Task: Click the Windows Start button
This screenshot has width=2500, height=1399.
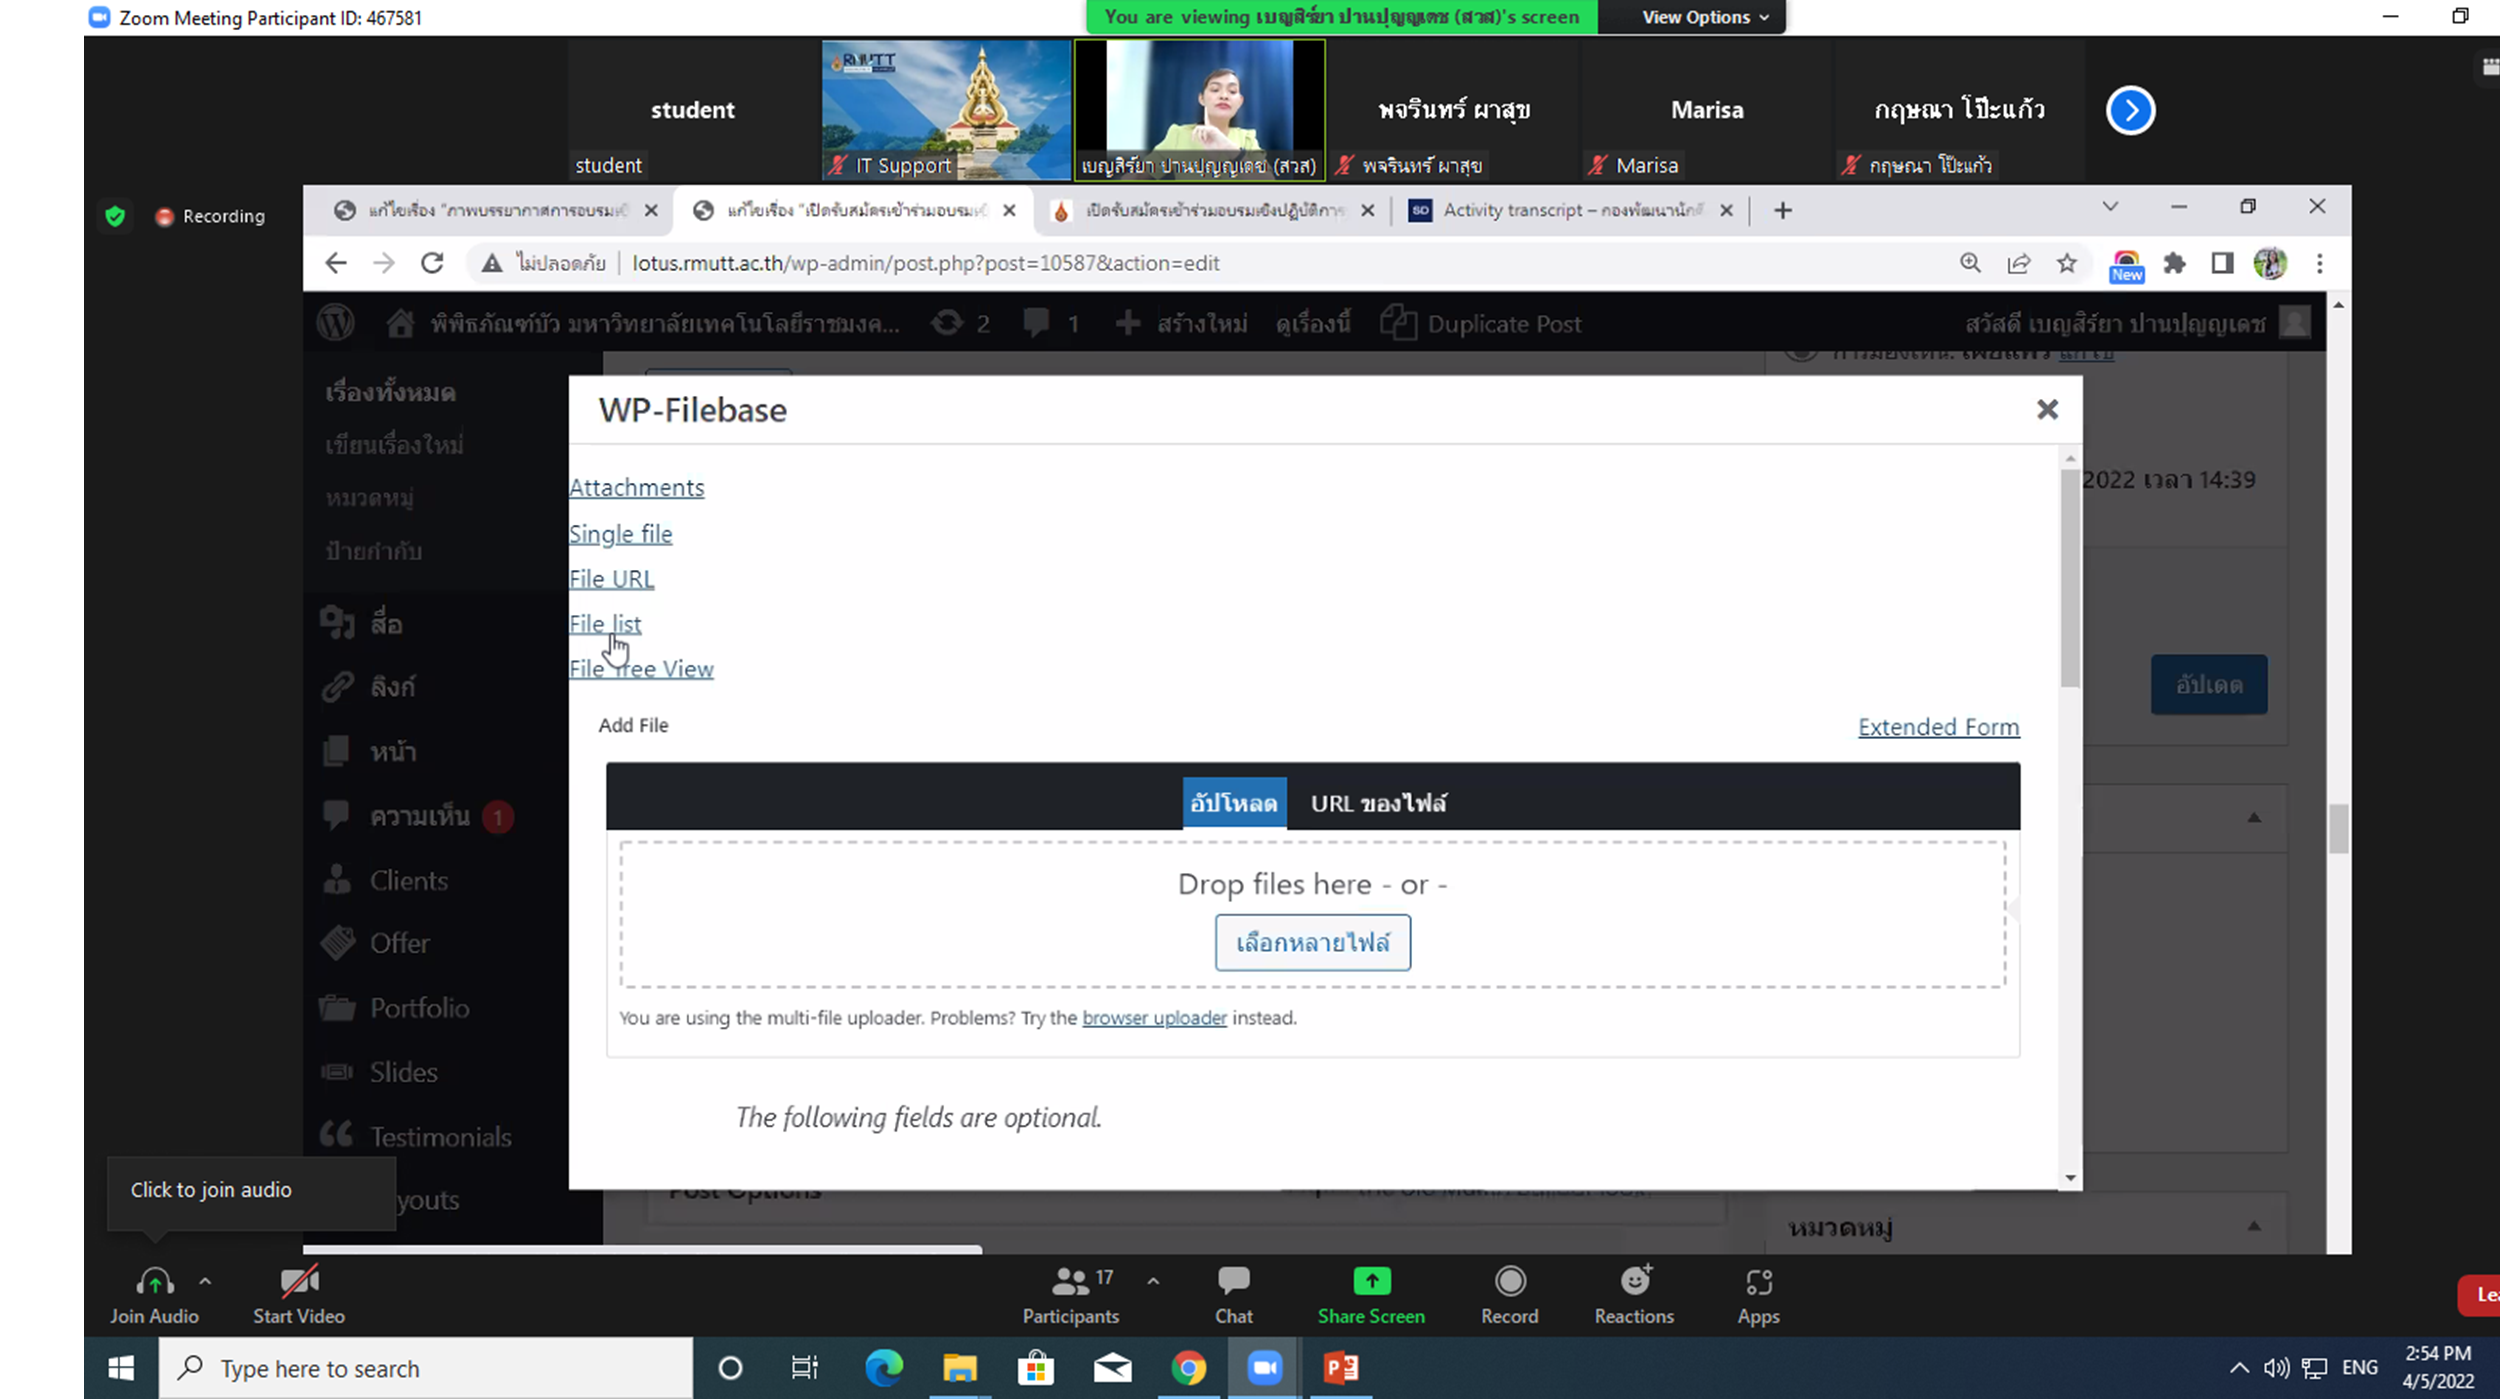Action: point(121,1367)
